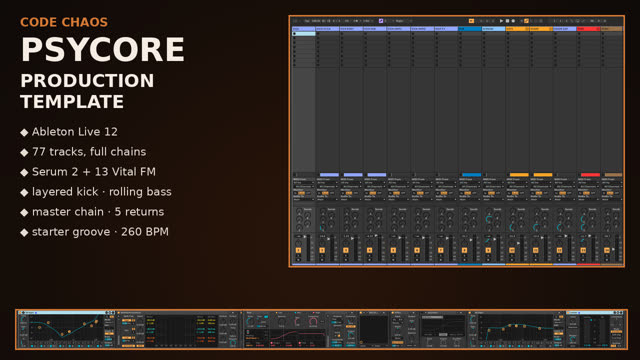
Task: Toggle track 3 activator button
Action: tap(346, 250)
